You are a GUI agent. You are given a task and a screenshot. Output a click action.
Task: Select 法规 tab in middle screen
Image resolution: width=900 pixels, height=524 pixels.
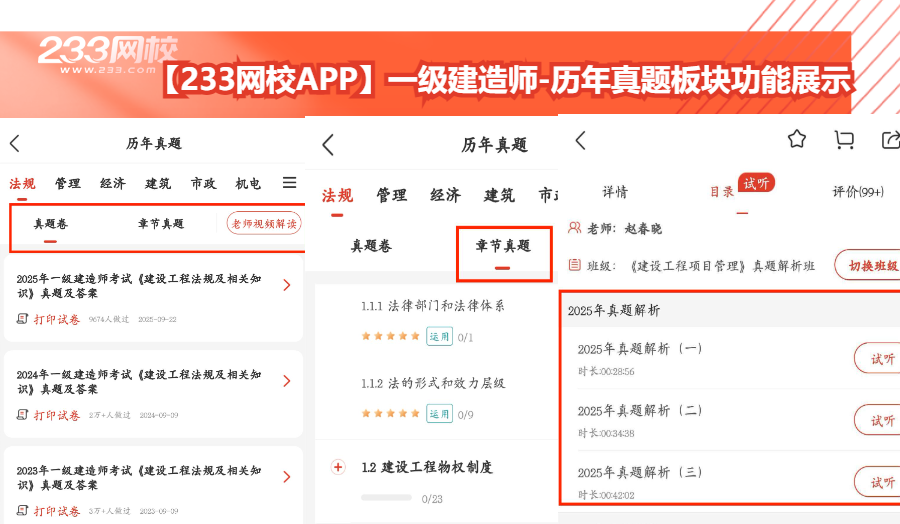(338, 196)
